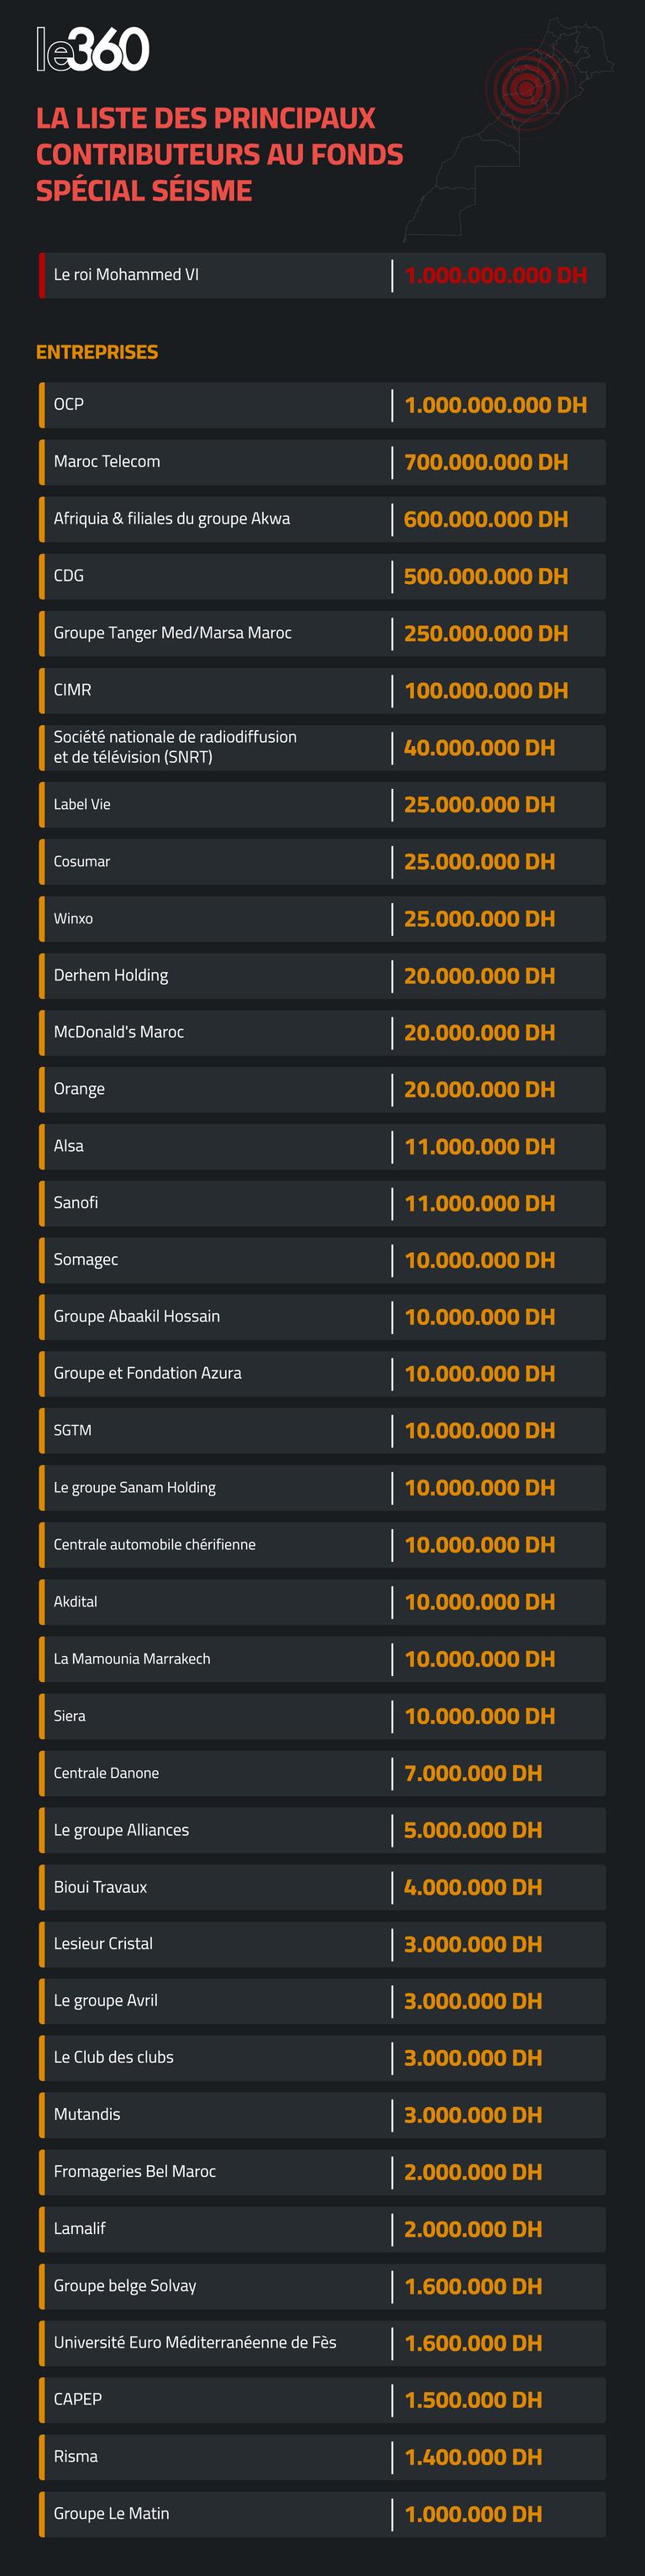The width and height of the screenshot is (645, 2576).
Task: Click the infographic title about Fonds Spécial Séisme
Action: [219, 154]
